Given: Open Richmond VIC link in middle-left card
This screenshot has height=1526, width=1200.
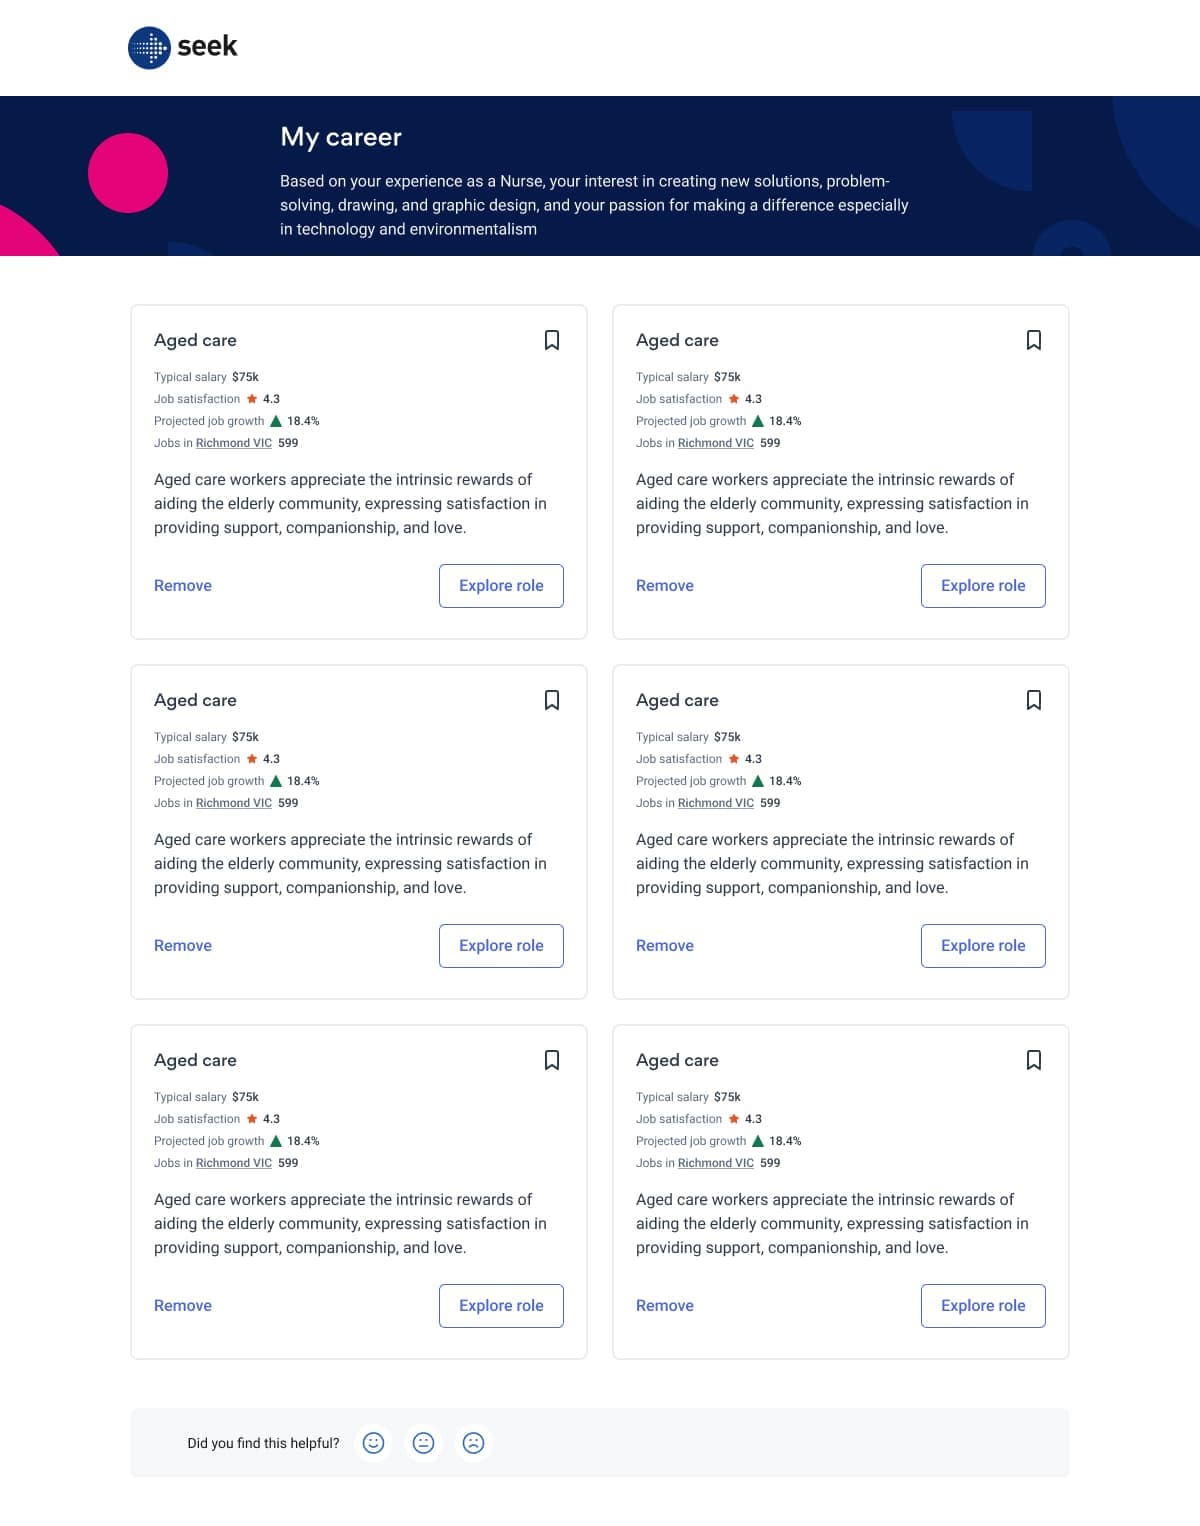Looking at the screenshot, I should tap(234, 803).
